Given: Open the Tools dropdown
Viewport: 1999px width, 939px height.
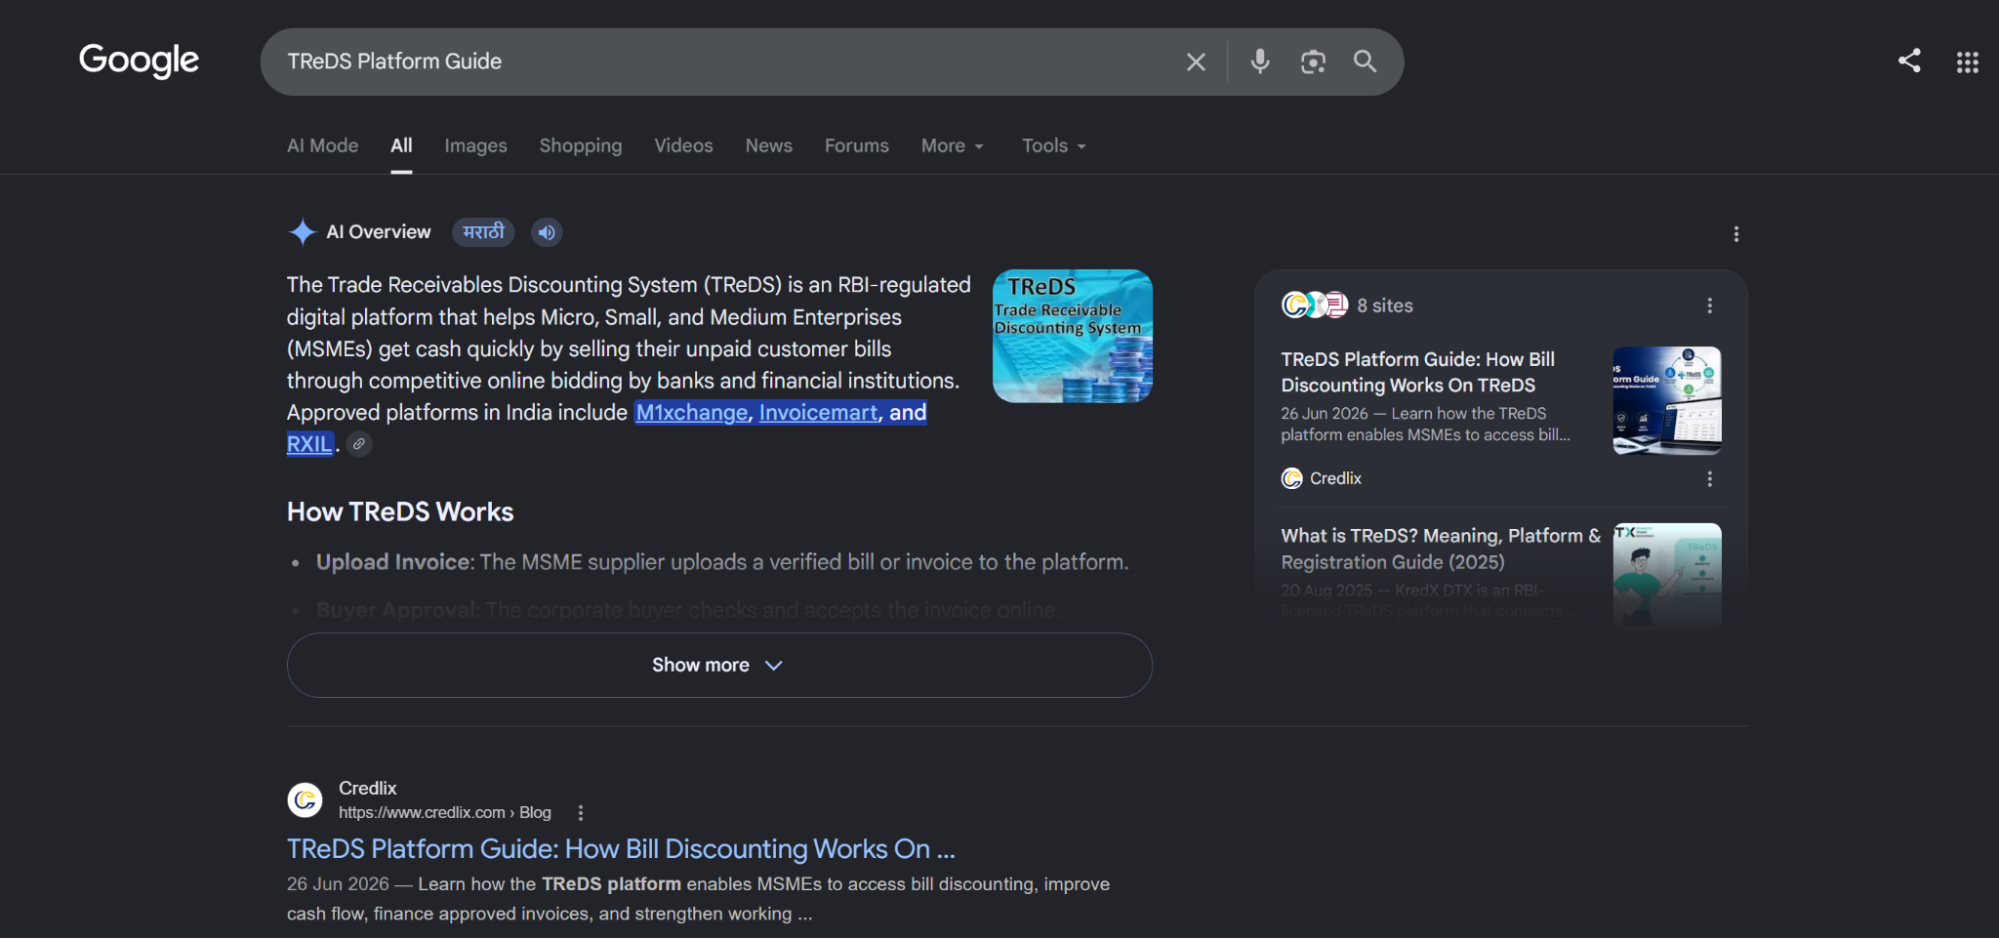Looking at the screenshot, I should pos(1053,146).
